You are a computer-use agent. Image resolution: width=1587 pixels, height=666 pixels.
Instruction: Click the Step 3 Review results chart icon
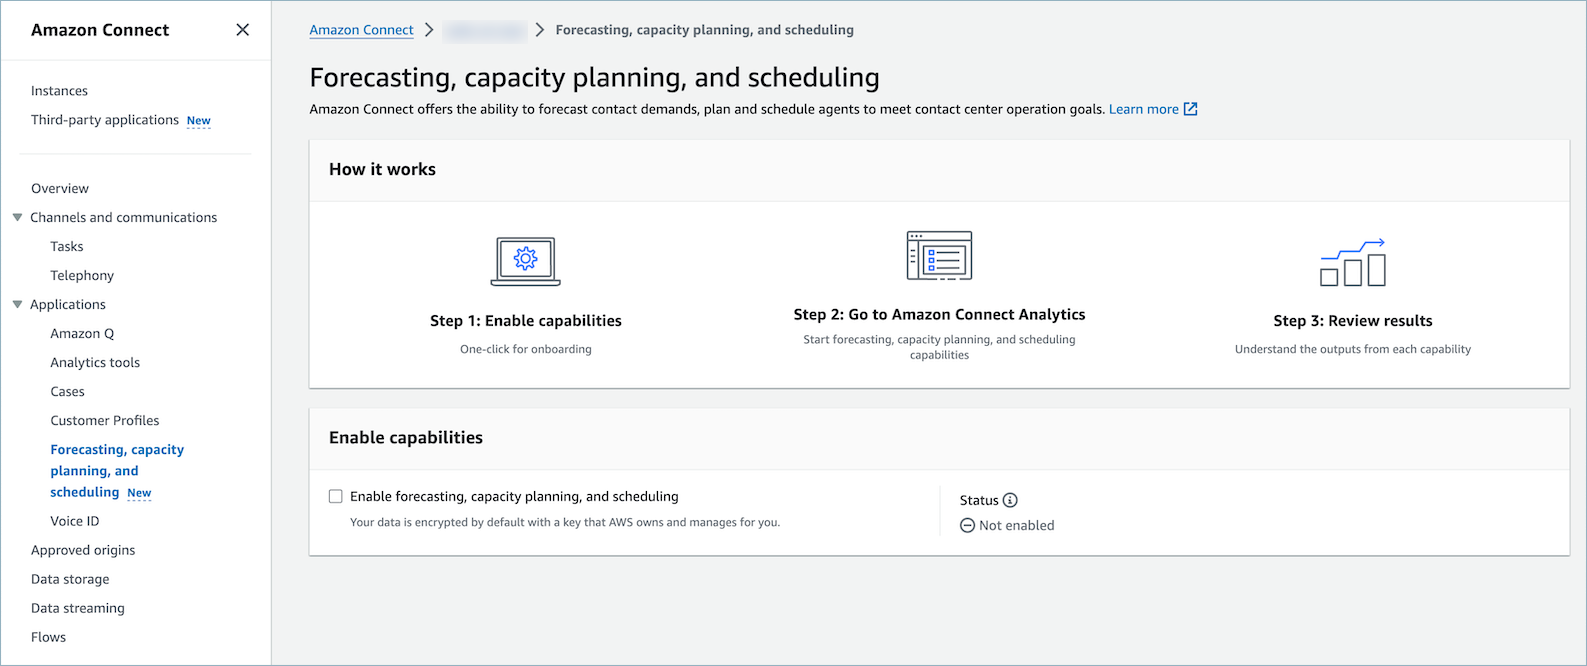coord(1352,261)
